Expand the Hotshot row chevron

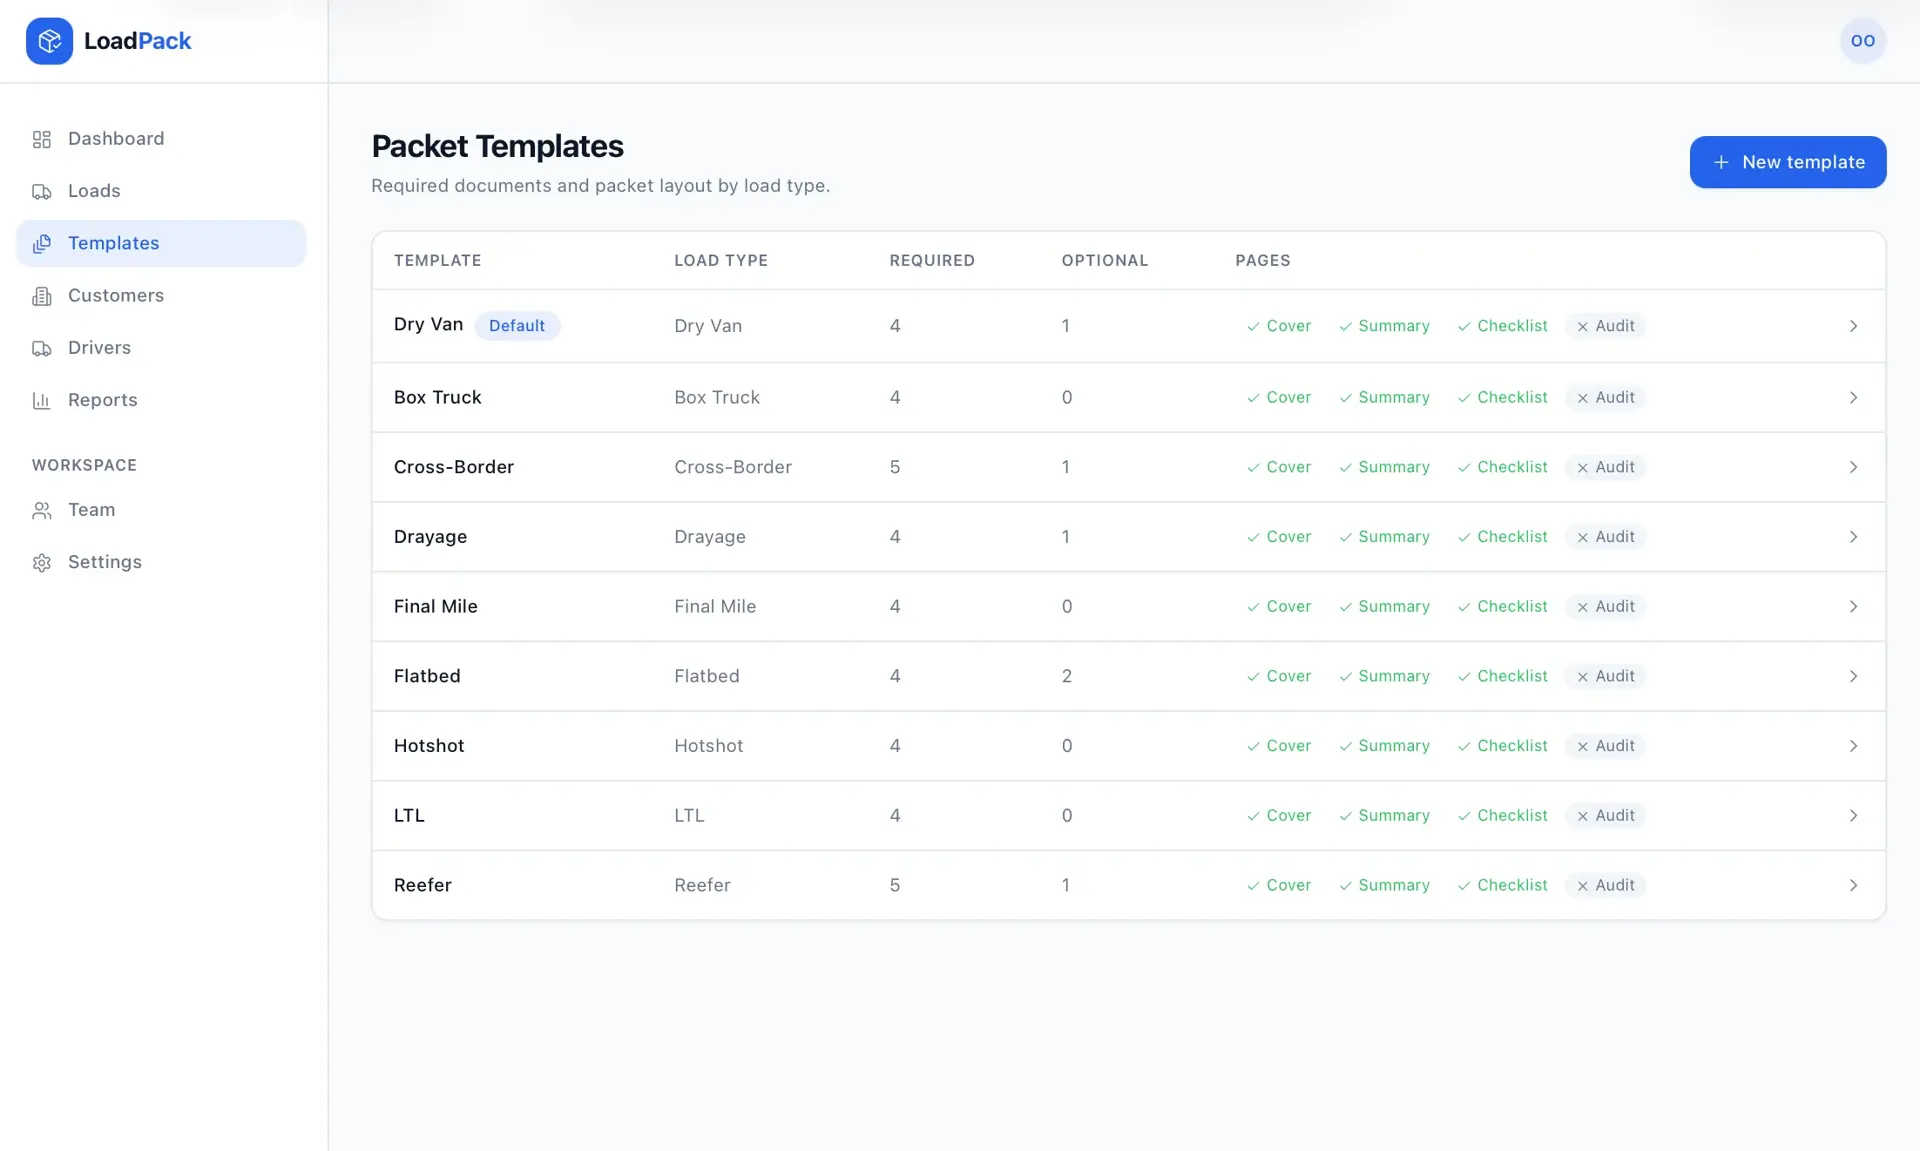pos(1853,746)
